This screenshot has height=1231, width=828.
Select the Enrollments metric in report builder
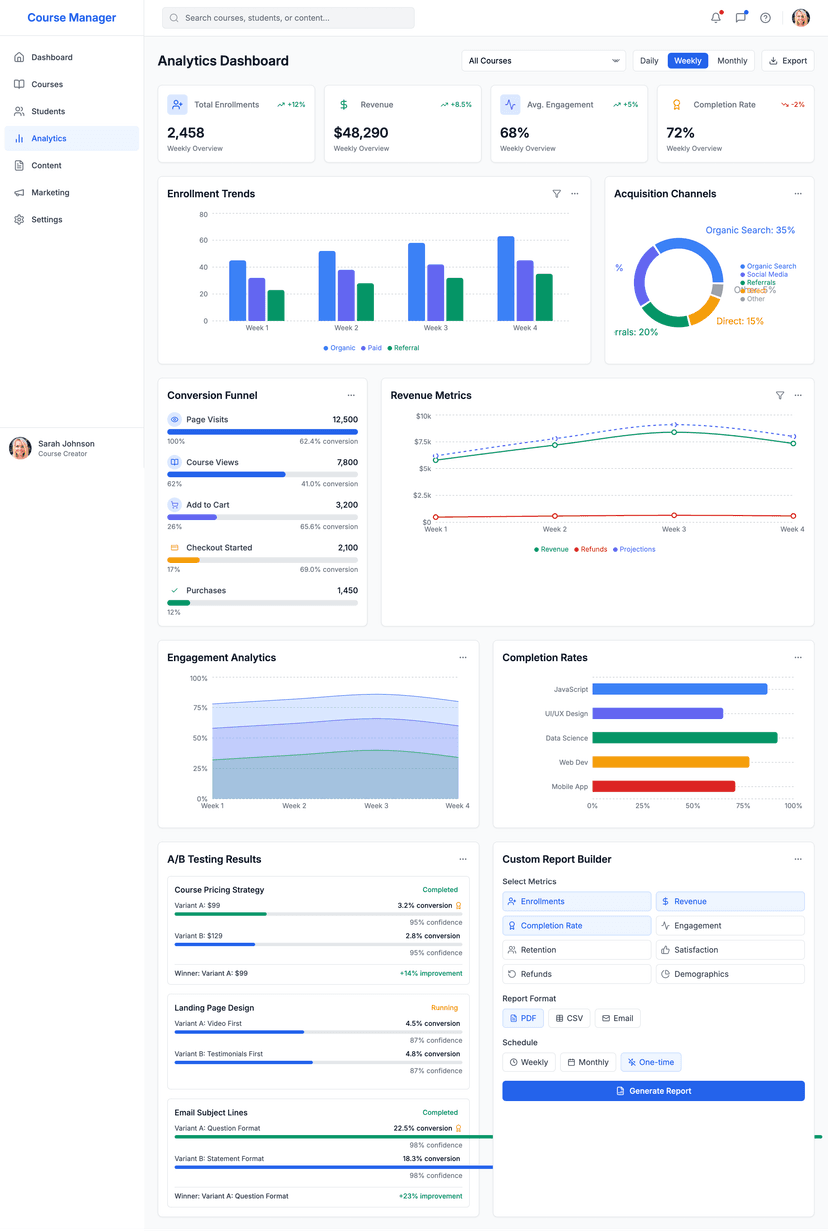tap(576, 901)
